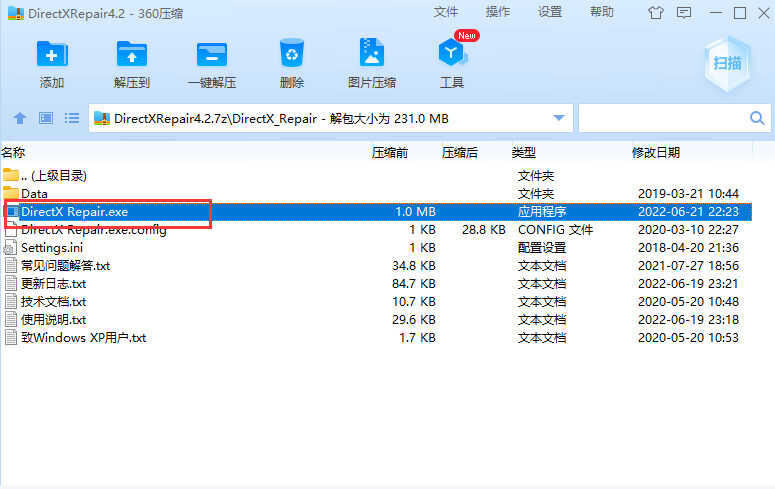Select the Data folder
The width and height of the screenshot is (775, 489).
coord(34,193)
